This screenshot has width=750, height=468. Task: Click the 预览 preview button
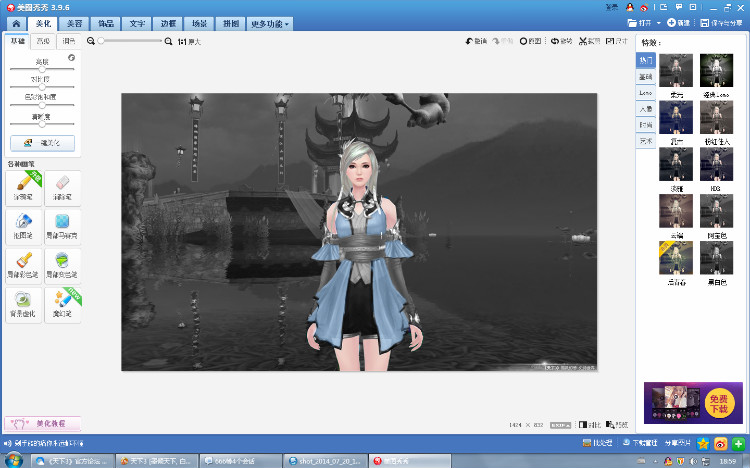pyautogui.click(x=617, y=424)
